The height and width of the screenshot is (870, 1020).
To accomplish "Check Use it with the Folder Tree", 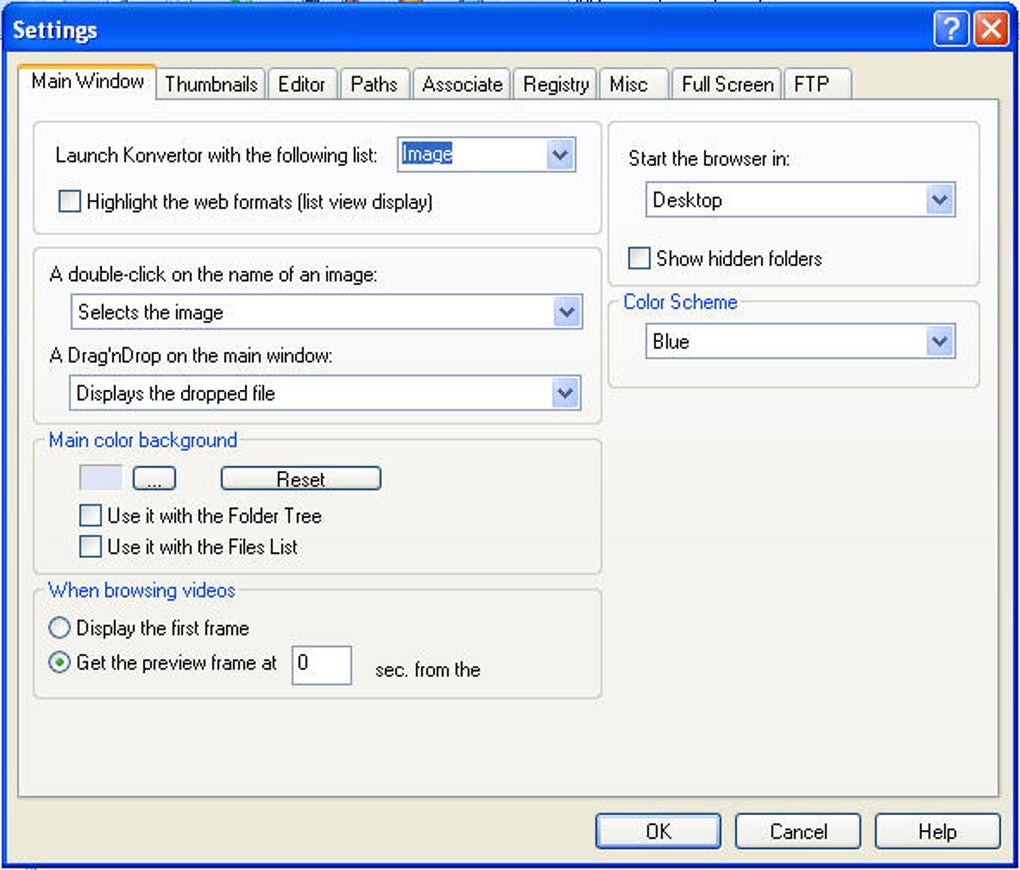I will (91, 516).
